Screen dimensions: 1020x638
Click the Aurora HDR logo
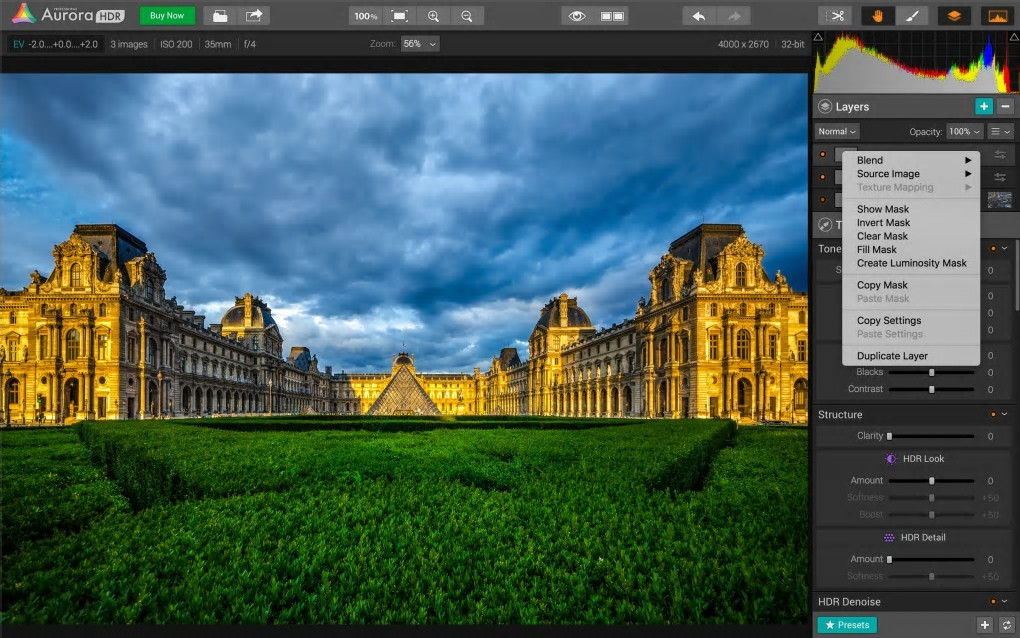(x=68, y=14)
